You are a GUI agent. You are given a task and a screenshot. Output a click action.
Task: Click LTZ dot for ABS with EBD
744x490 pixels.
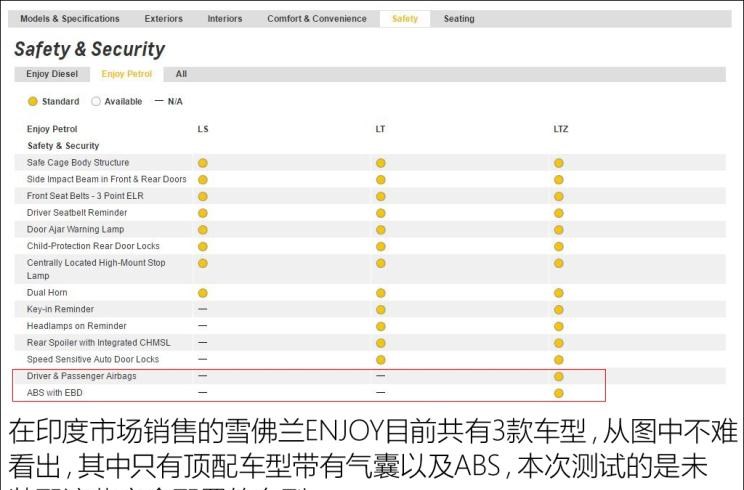coord(558,393)
